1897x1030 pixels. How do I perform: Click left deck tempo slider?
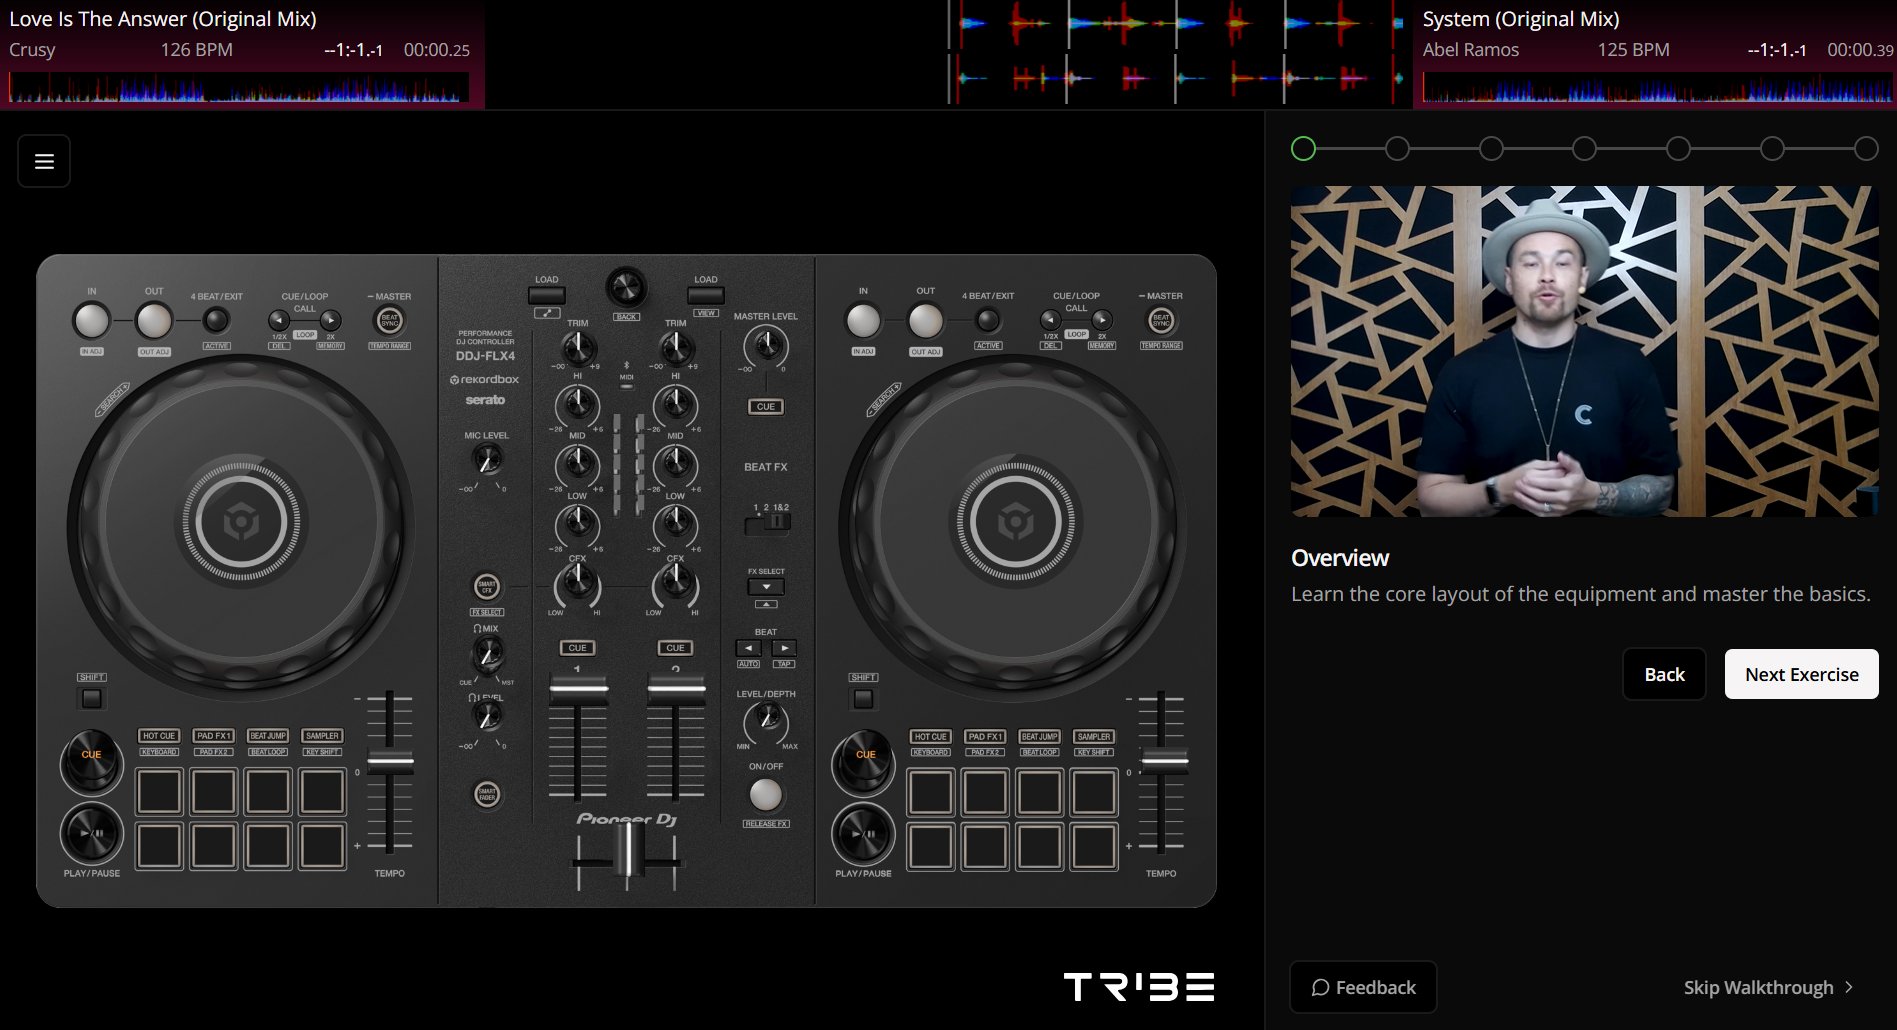pyautogui.click(x=390, y=761)
